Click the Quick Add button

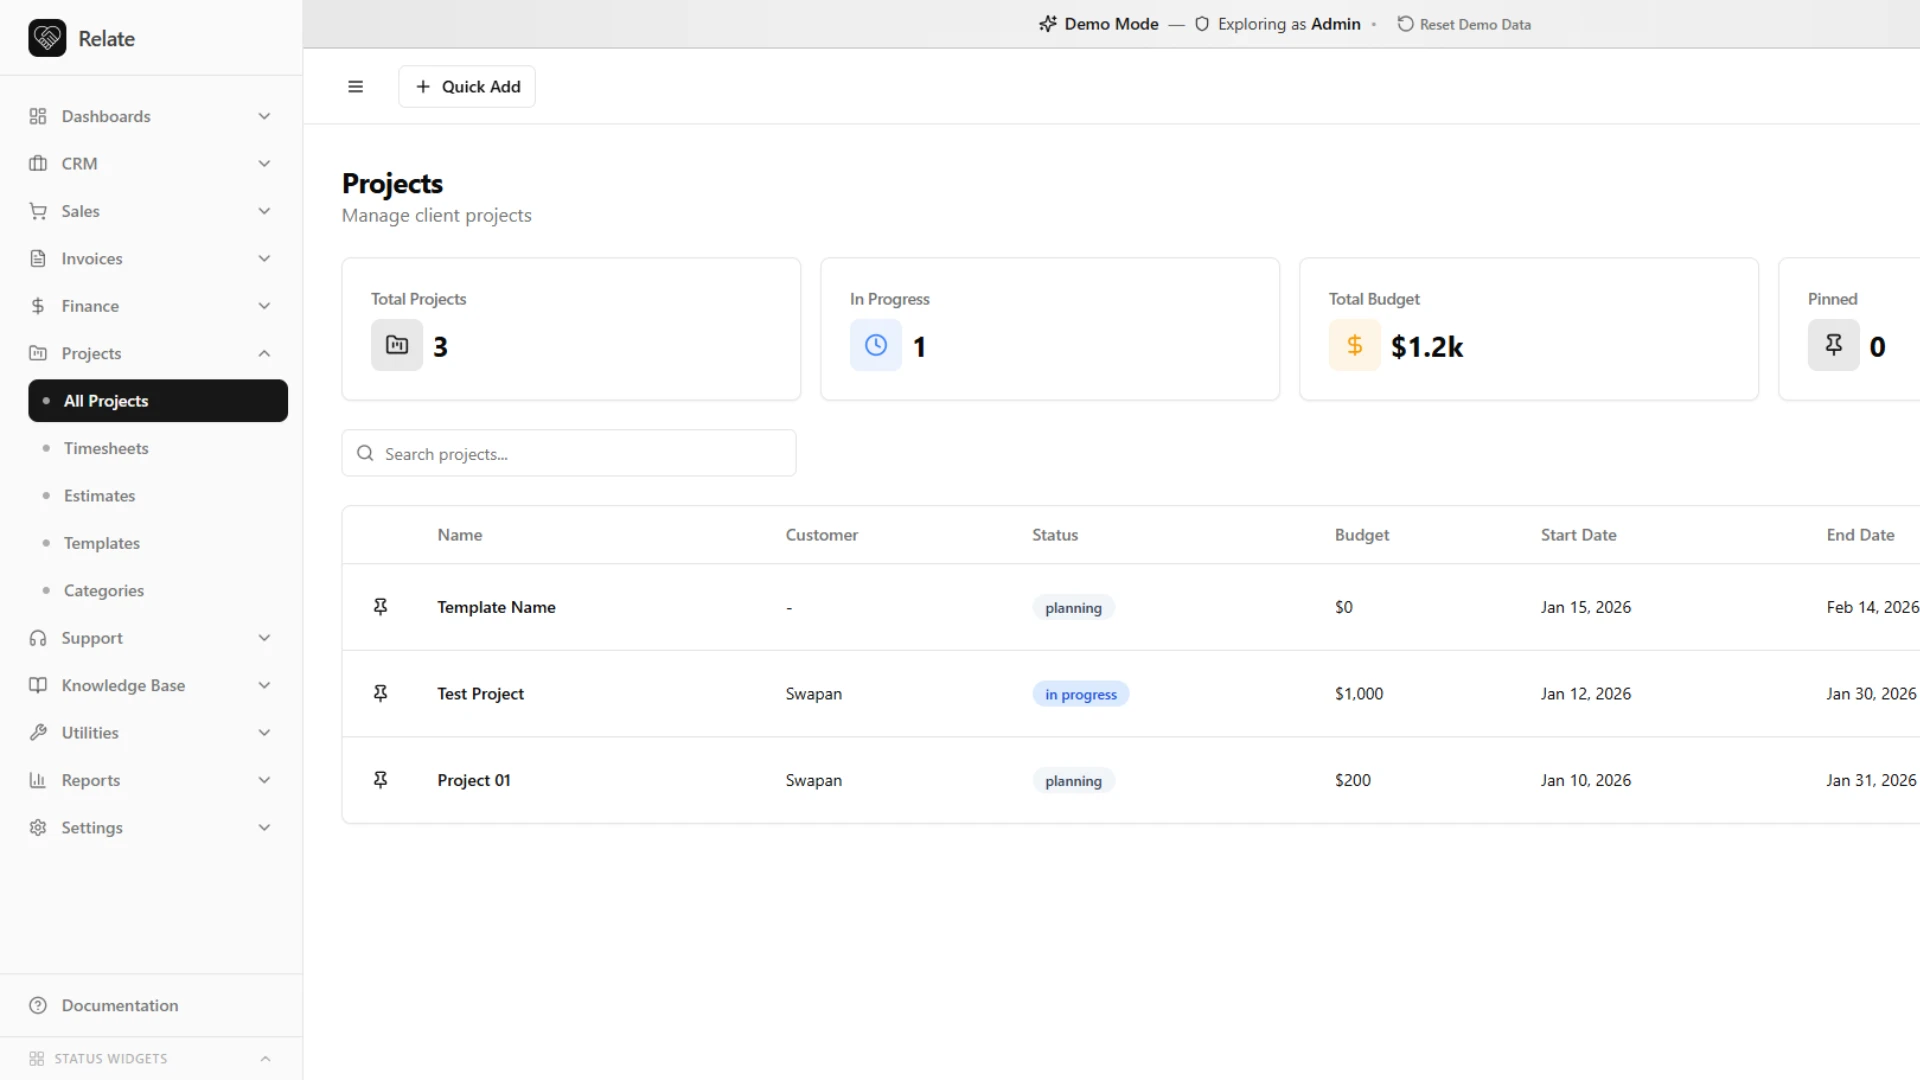click(x=467, y=87)
